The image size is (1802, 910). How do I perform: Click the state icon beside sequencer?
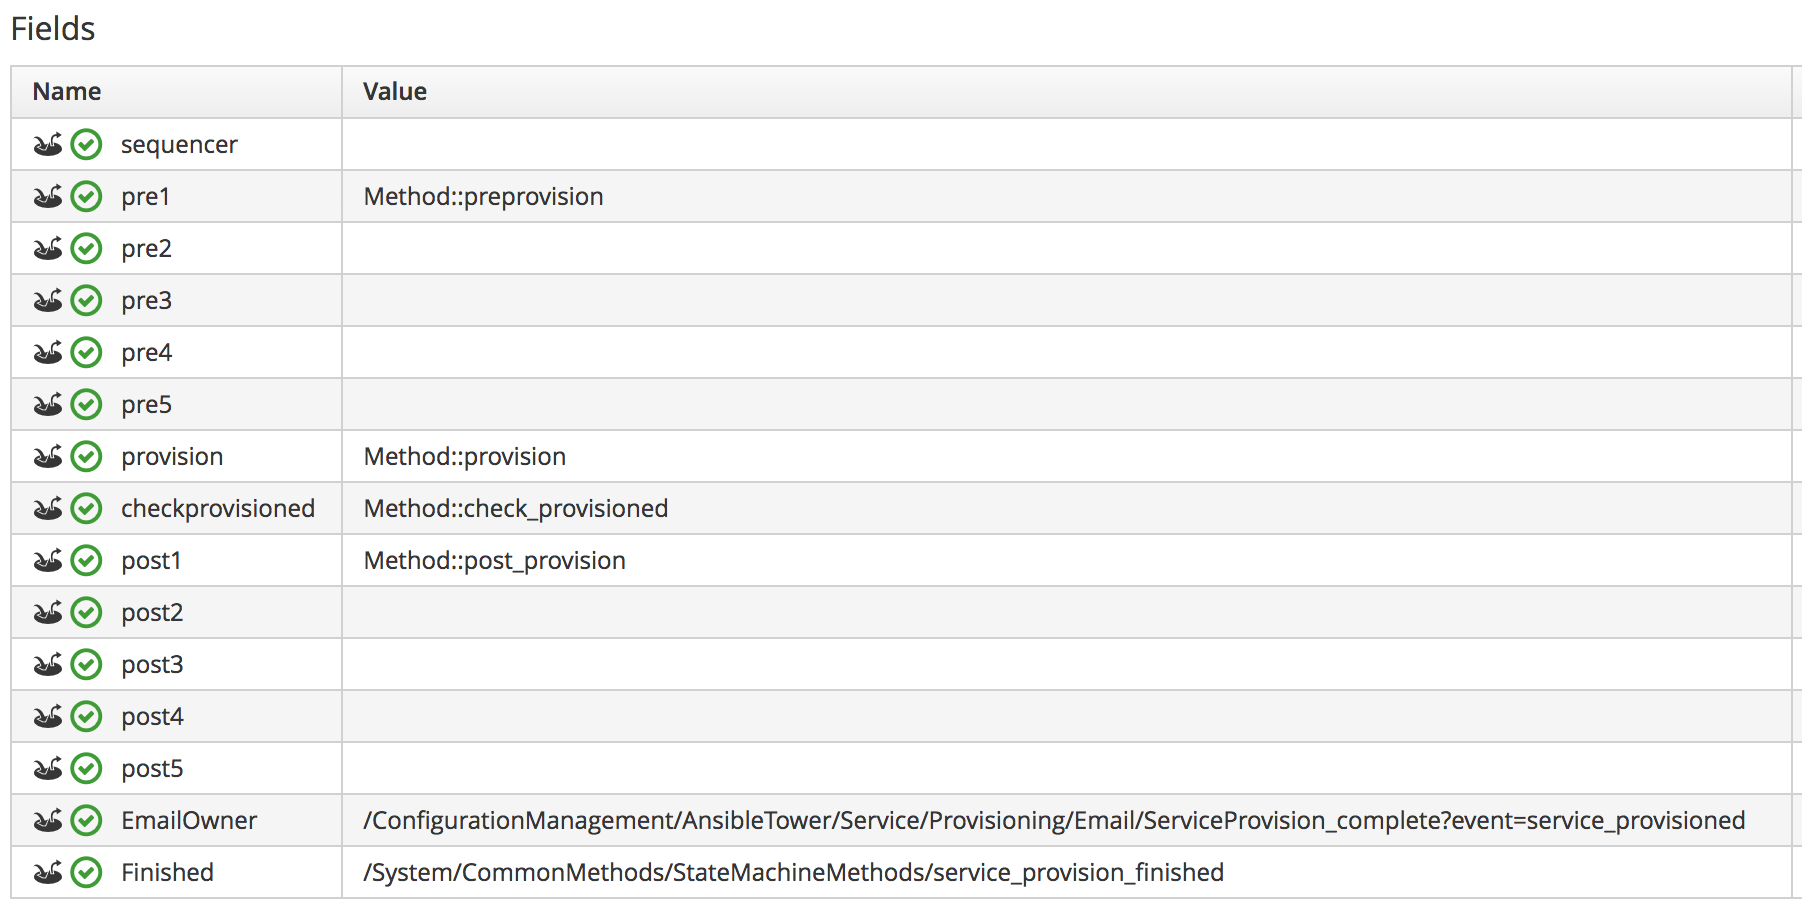[x=47, y=145]
